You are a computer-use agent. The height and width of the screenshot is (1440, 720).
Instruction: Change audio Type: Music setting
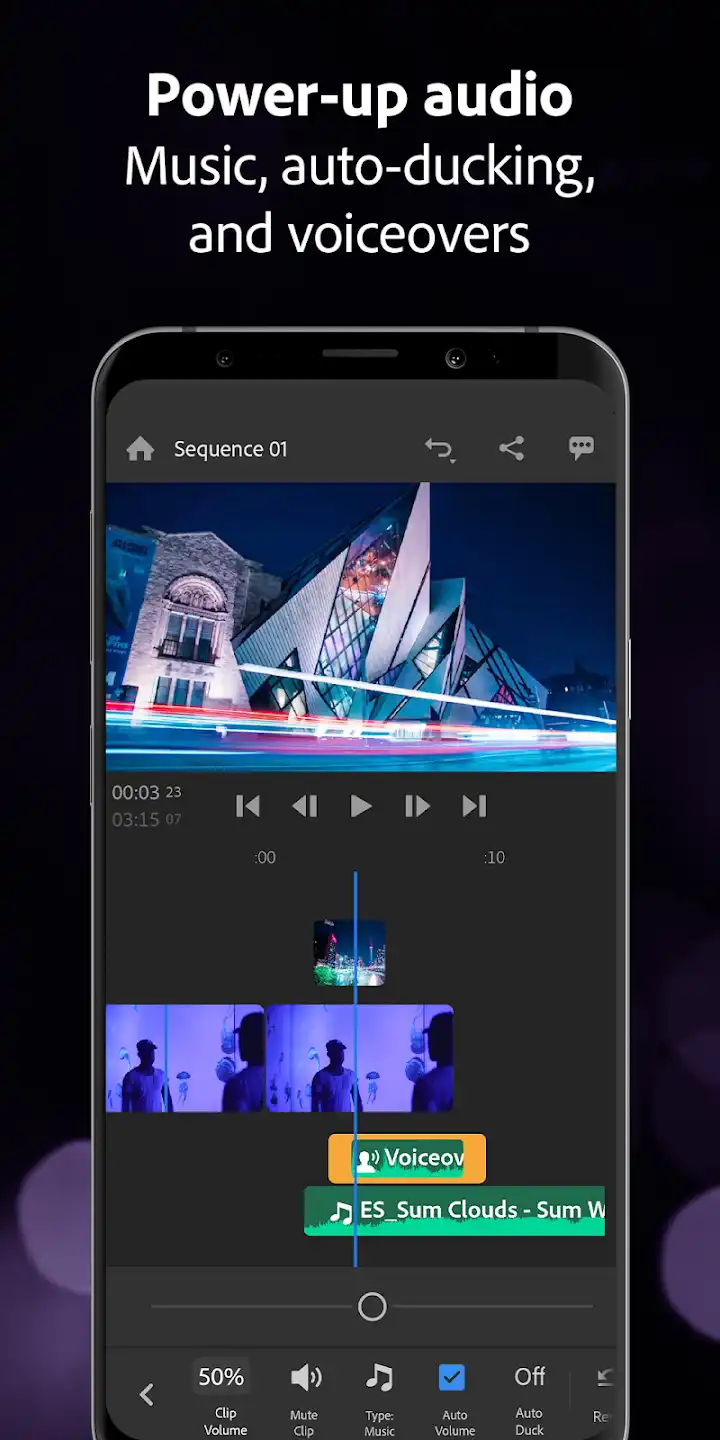pos(379,1396)
